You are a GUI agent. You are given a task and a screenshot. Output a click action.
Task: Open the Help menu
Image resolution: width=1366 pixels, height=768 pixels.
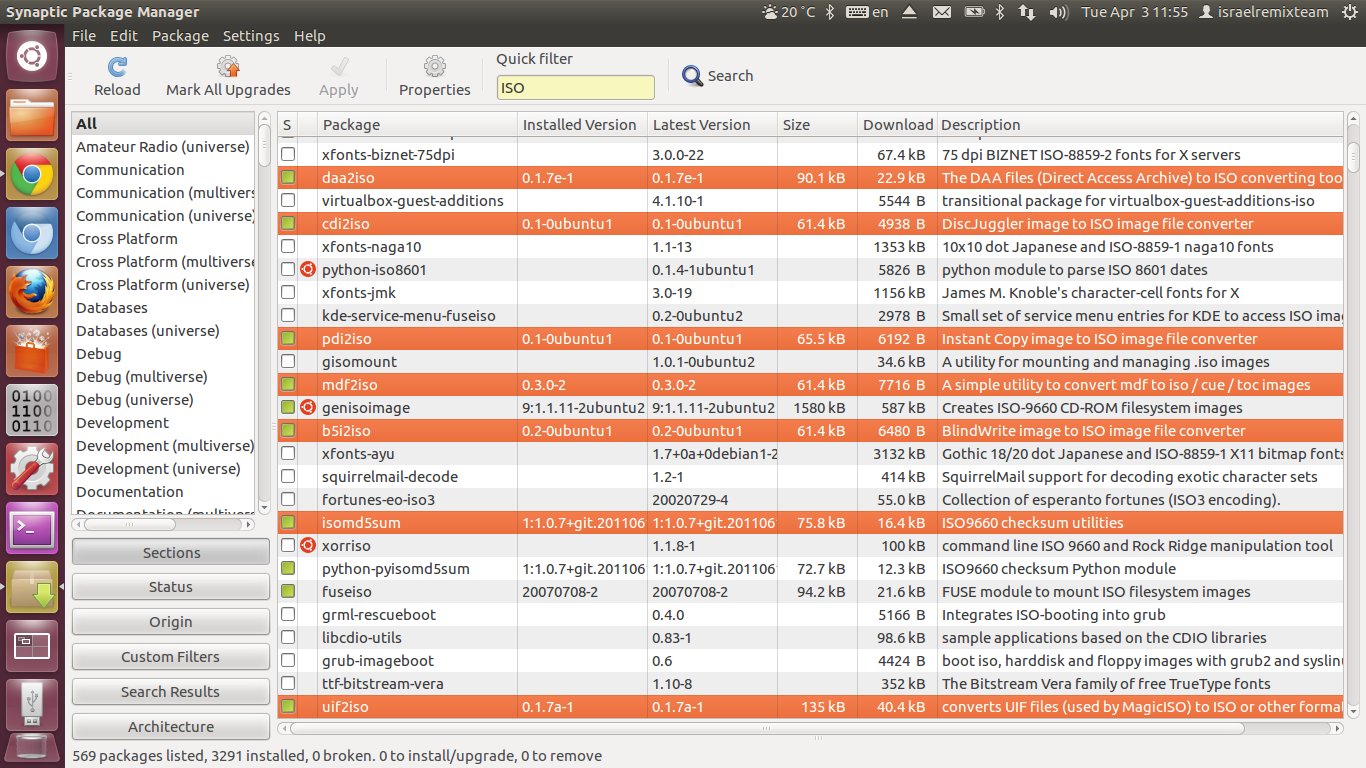coord(309,35)
